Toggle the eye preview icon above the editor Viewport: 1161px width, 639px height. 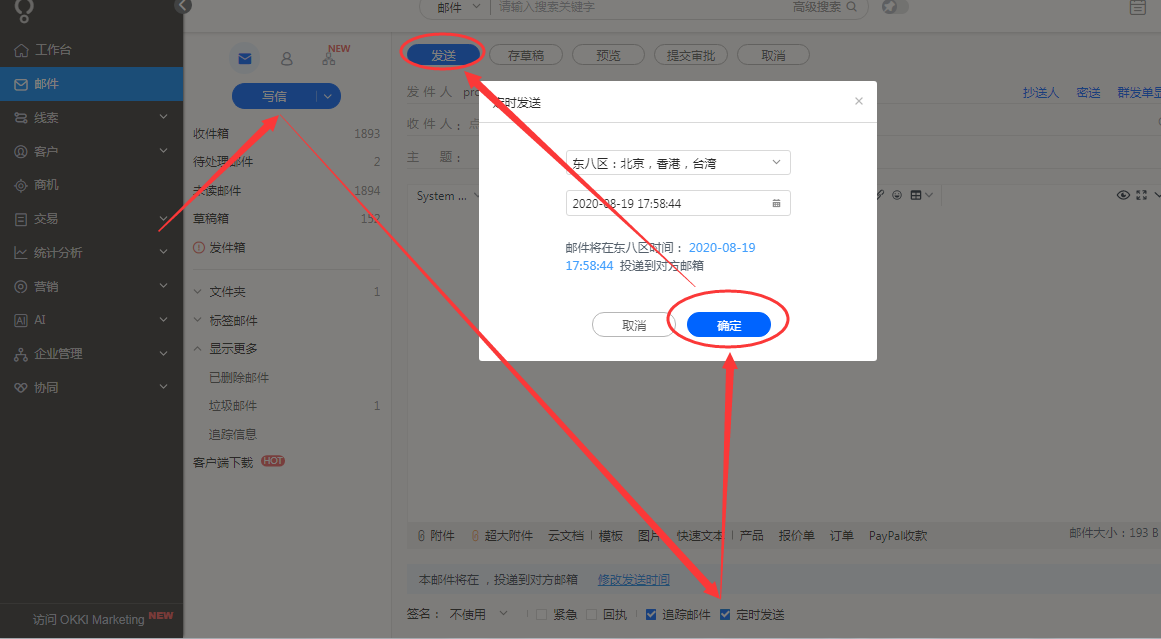[1123, 195]
